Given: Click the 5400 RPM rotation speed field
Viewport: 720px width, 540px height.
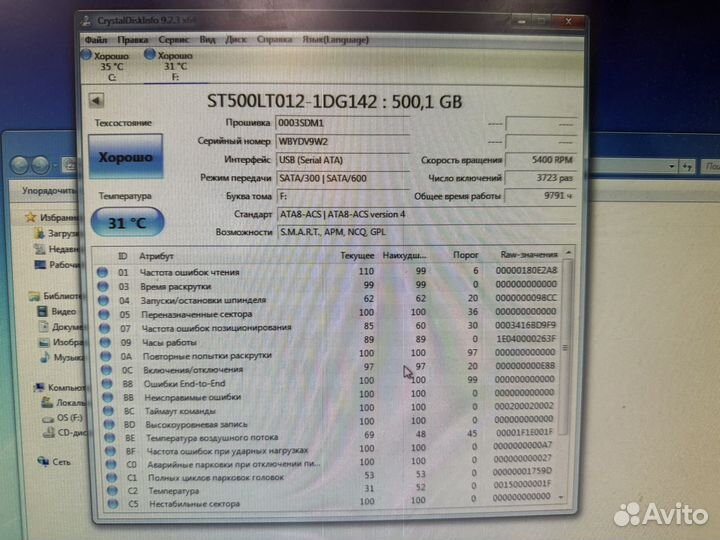Looking at the screenshot, I should (540, 160).
